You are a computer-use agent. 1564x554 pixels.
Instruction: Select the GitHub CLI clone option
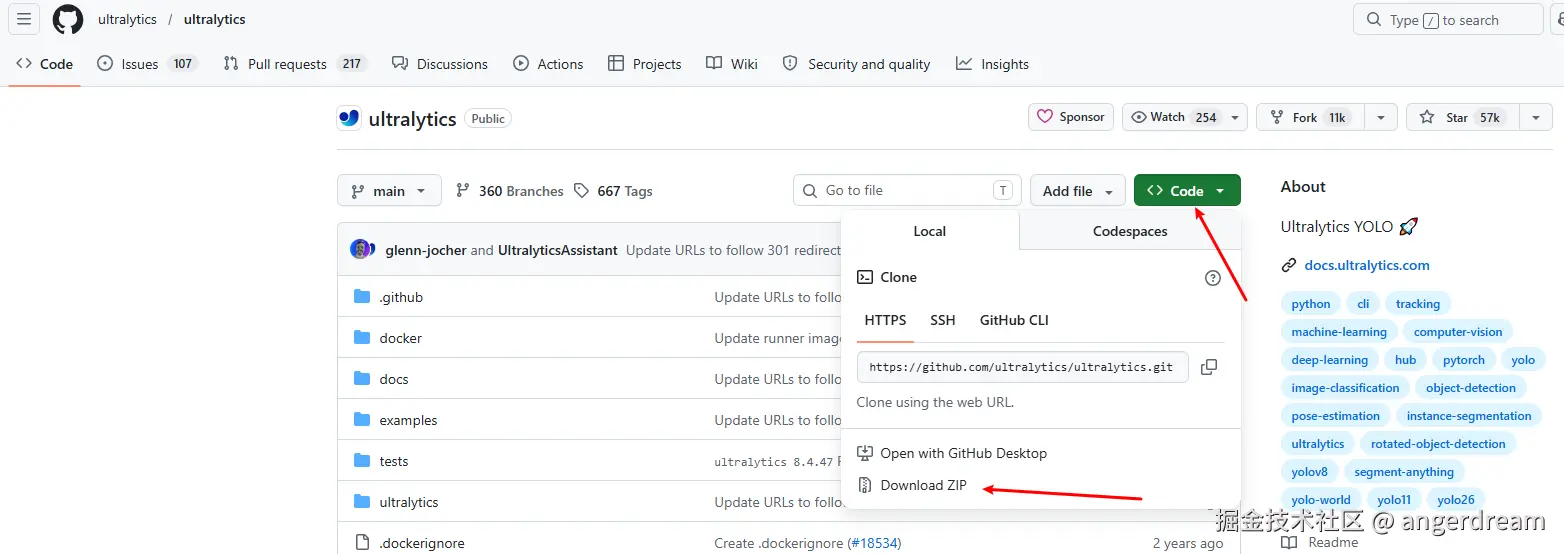tap(1014, 321)
